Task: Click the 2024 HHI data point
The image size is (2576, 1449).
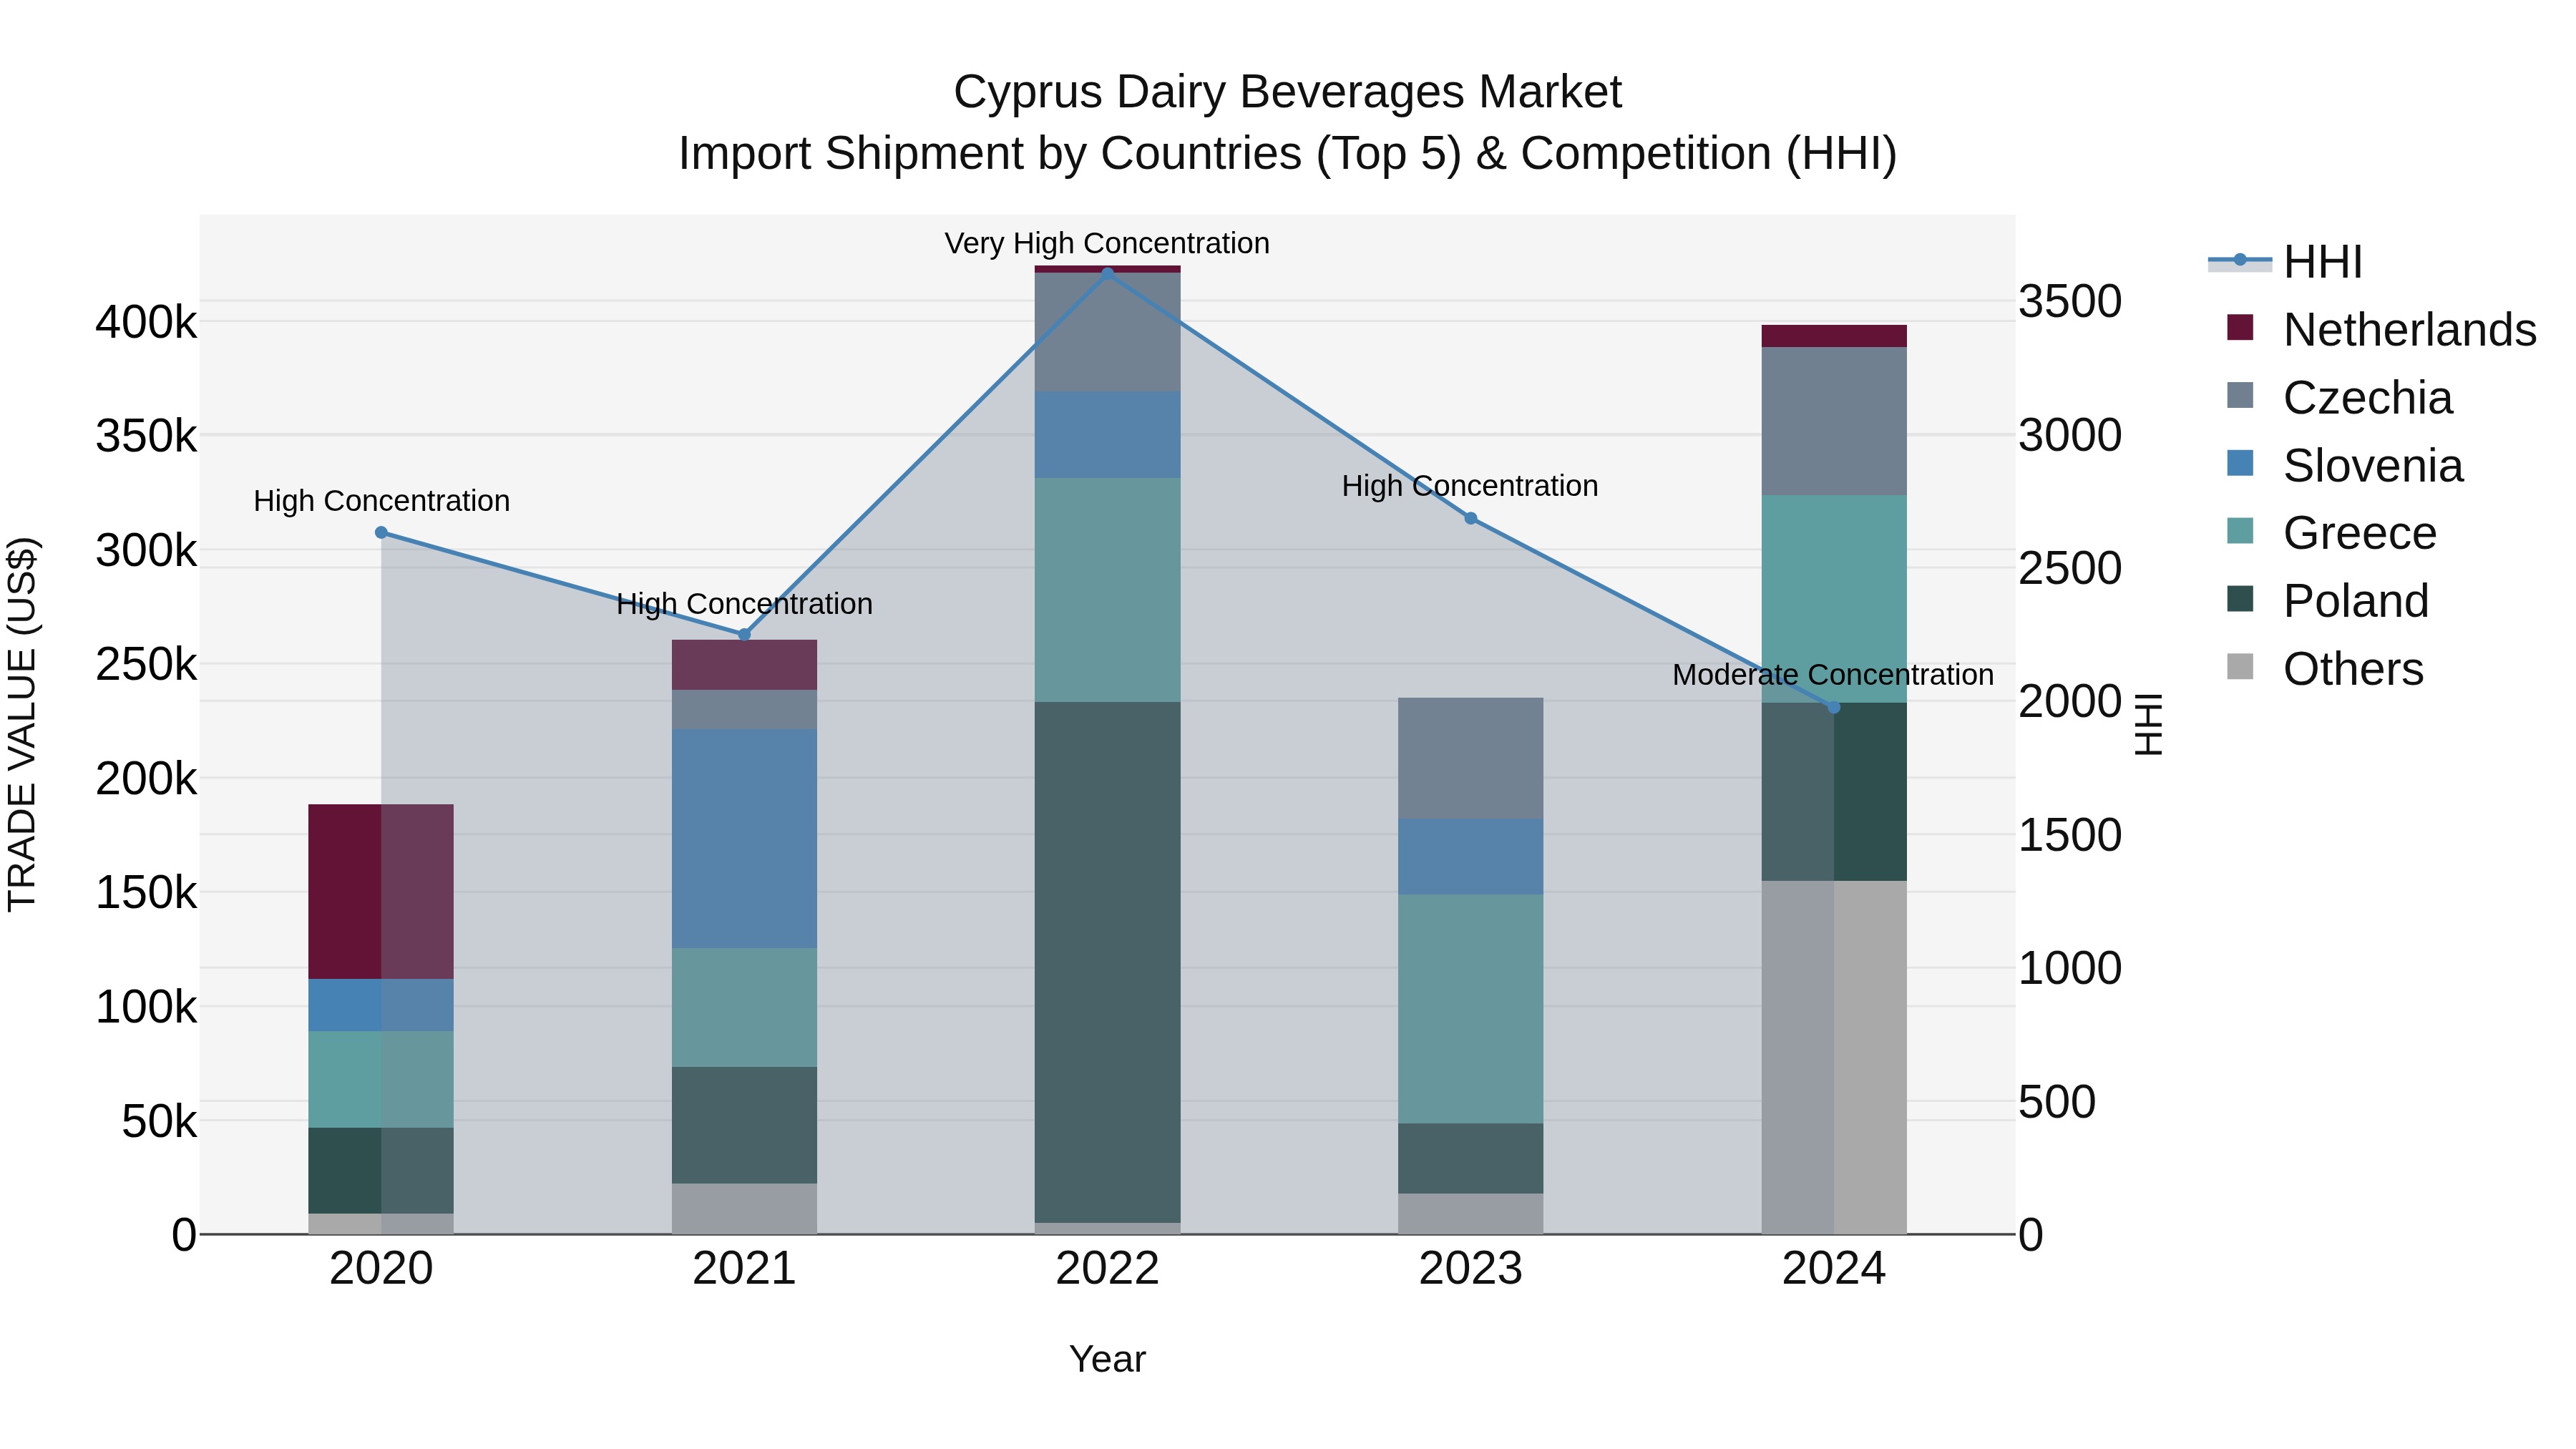Action: [x=1833, y=707]
